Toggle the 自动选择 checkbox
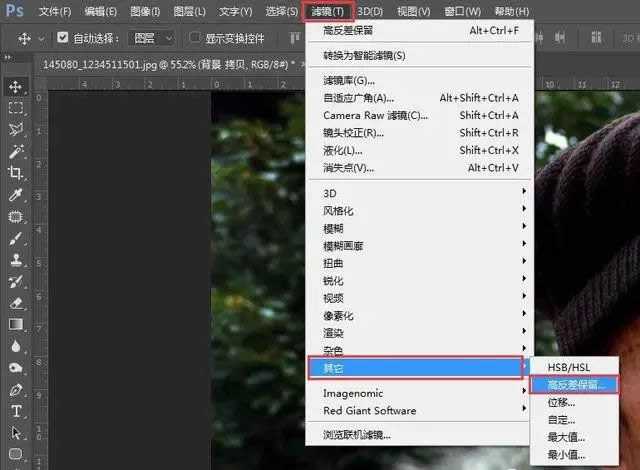This screenshot has height=470, width=640. 63,38
